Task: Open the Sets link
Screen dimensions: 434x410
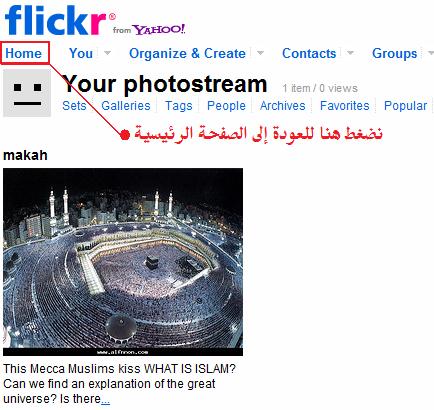Action: tap(74, 106)
